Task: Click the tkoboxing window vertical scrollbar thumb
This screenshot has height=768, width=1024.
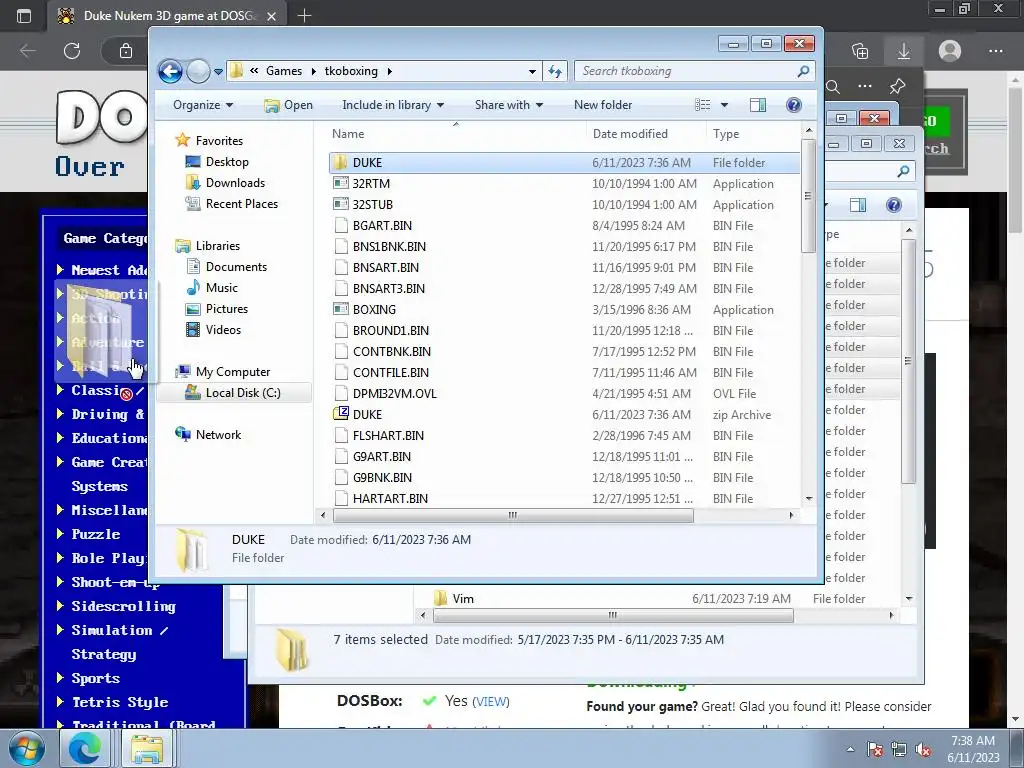Action: pos(808,195)
